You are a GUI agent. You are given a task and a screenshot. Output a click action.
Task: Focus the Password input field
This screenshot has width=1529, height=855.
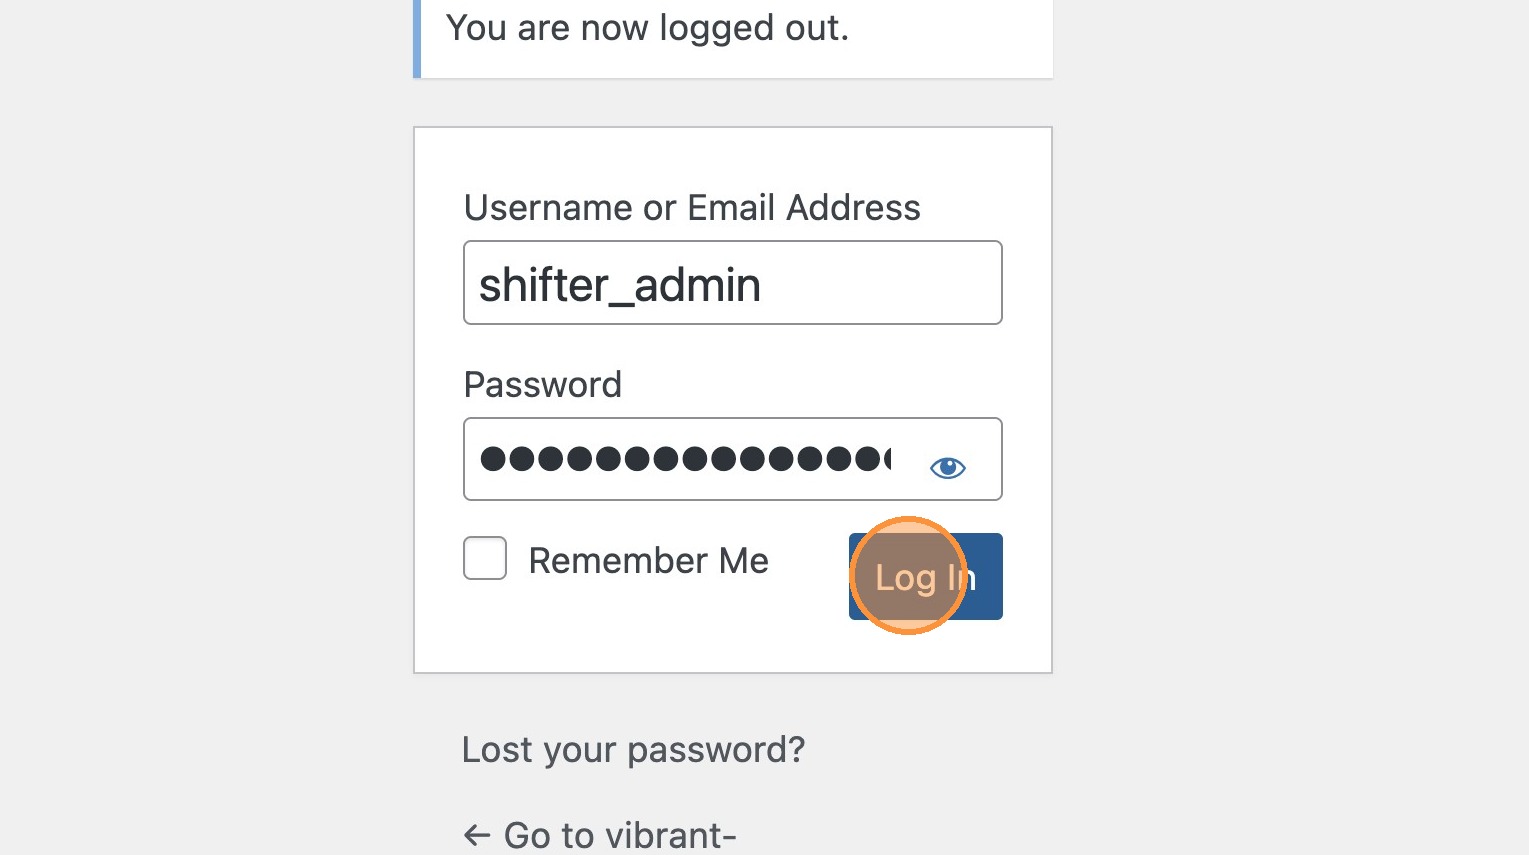690,459
